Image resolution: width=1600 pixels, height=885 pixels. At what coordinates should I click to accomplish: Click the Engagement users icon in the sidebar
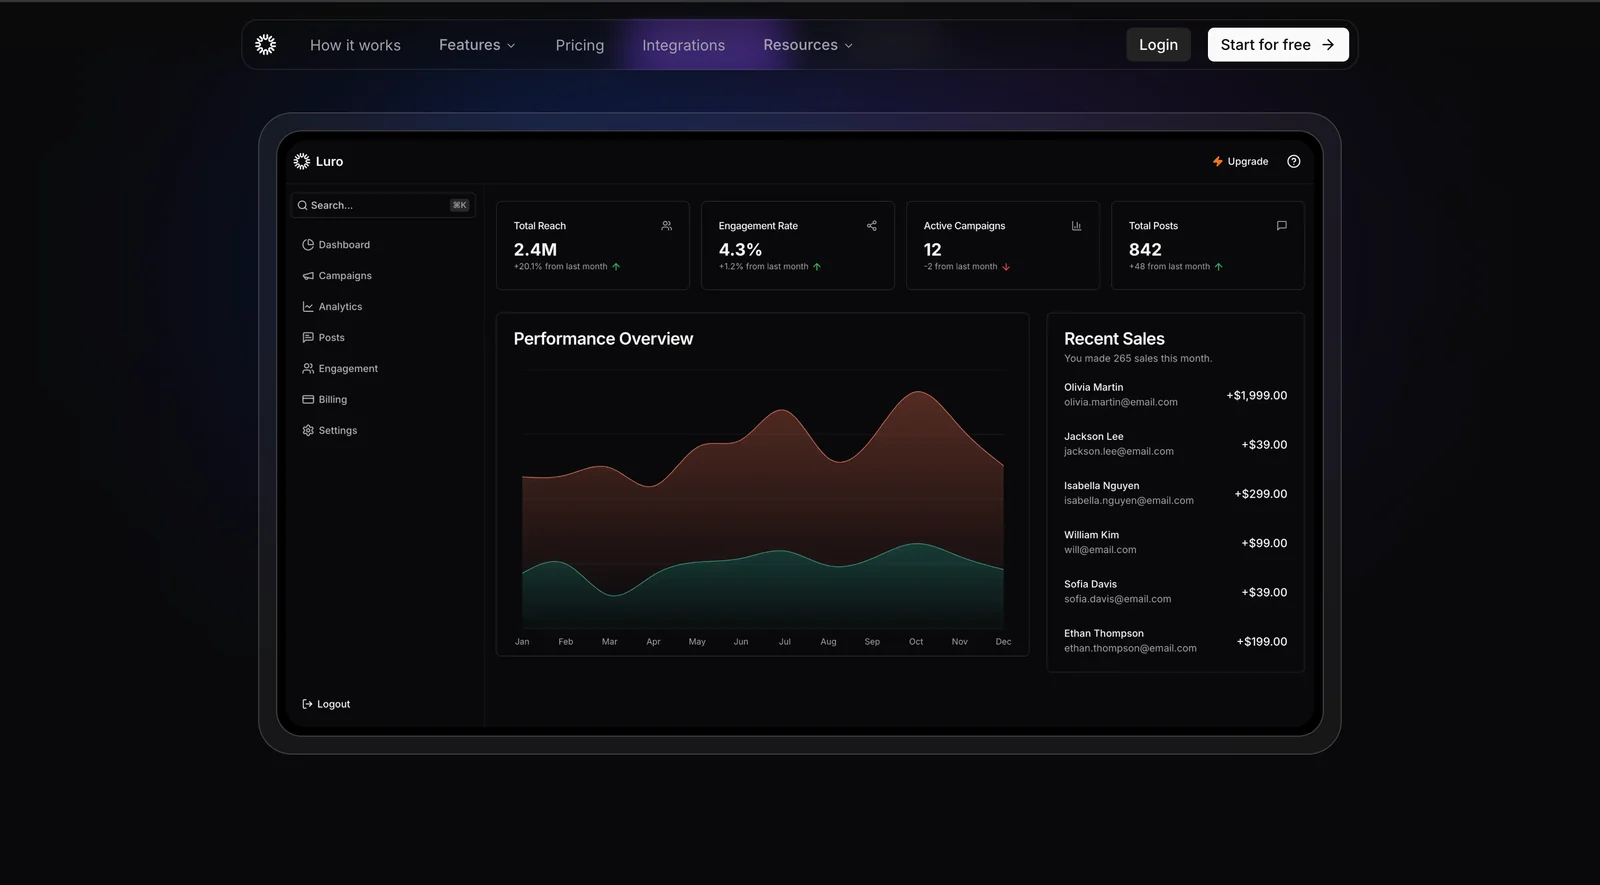click(308, 368)
